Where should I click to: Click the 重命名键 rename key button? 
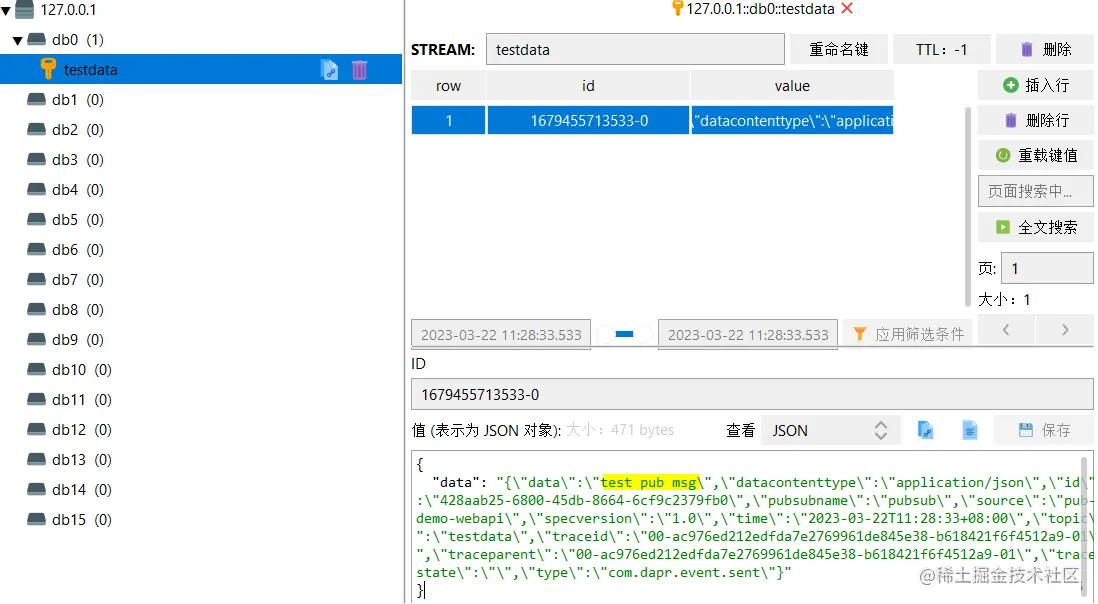[x=839, y=50]
